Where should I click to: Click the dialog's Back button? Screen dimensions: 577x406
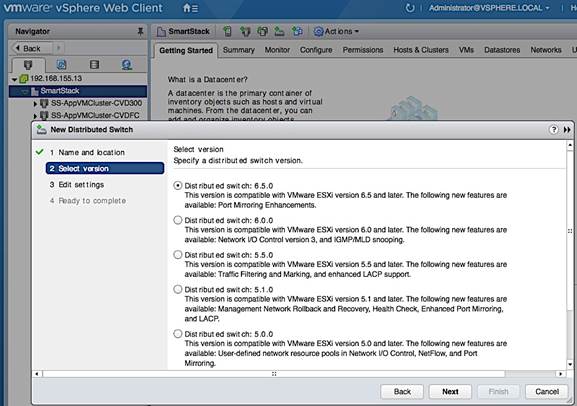click(402, 392)
